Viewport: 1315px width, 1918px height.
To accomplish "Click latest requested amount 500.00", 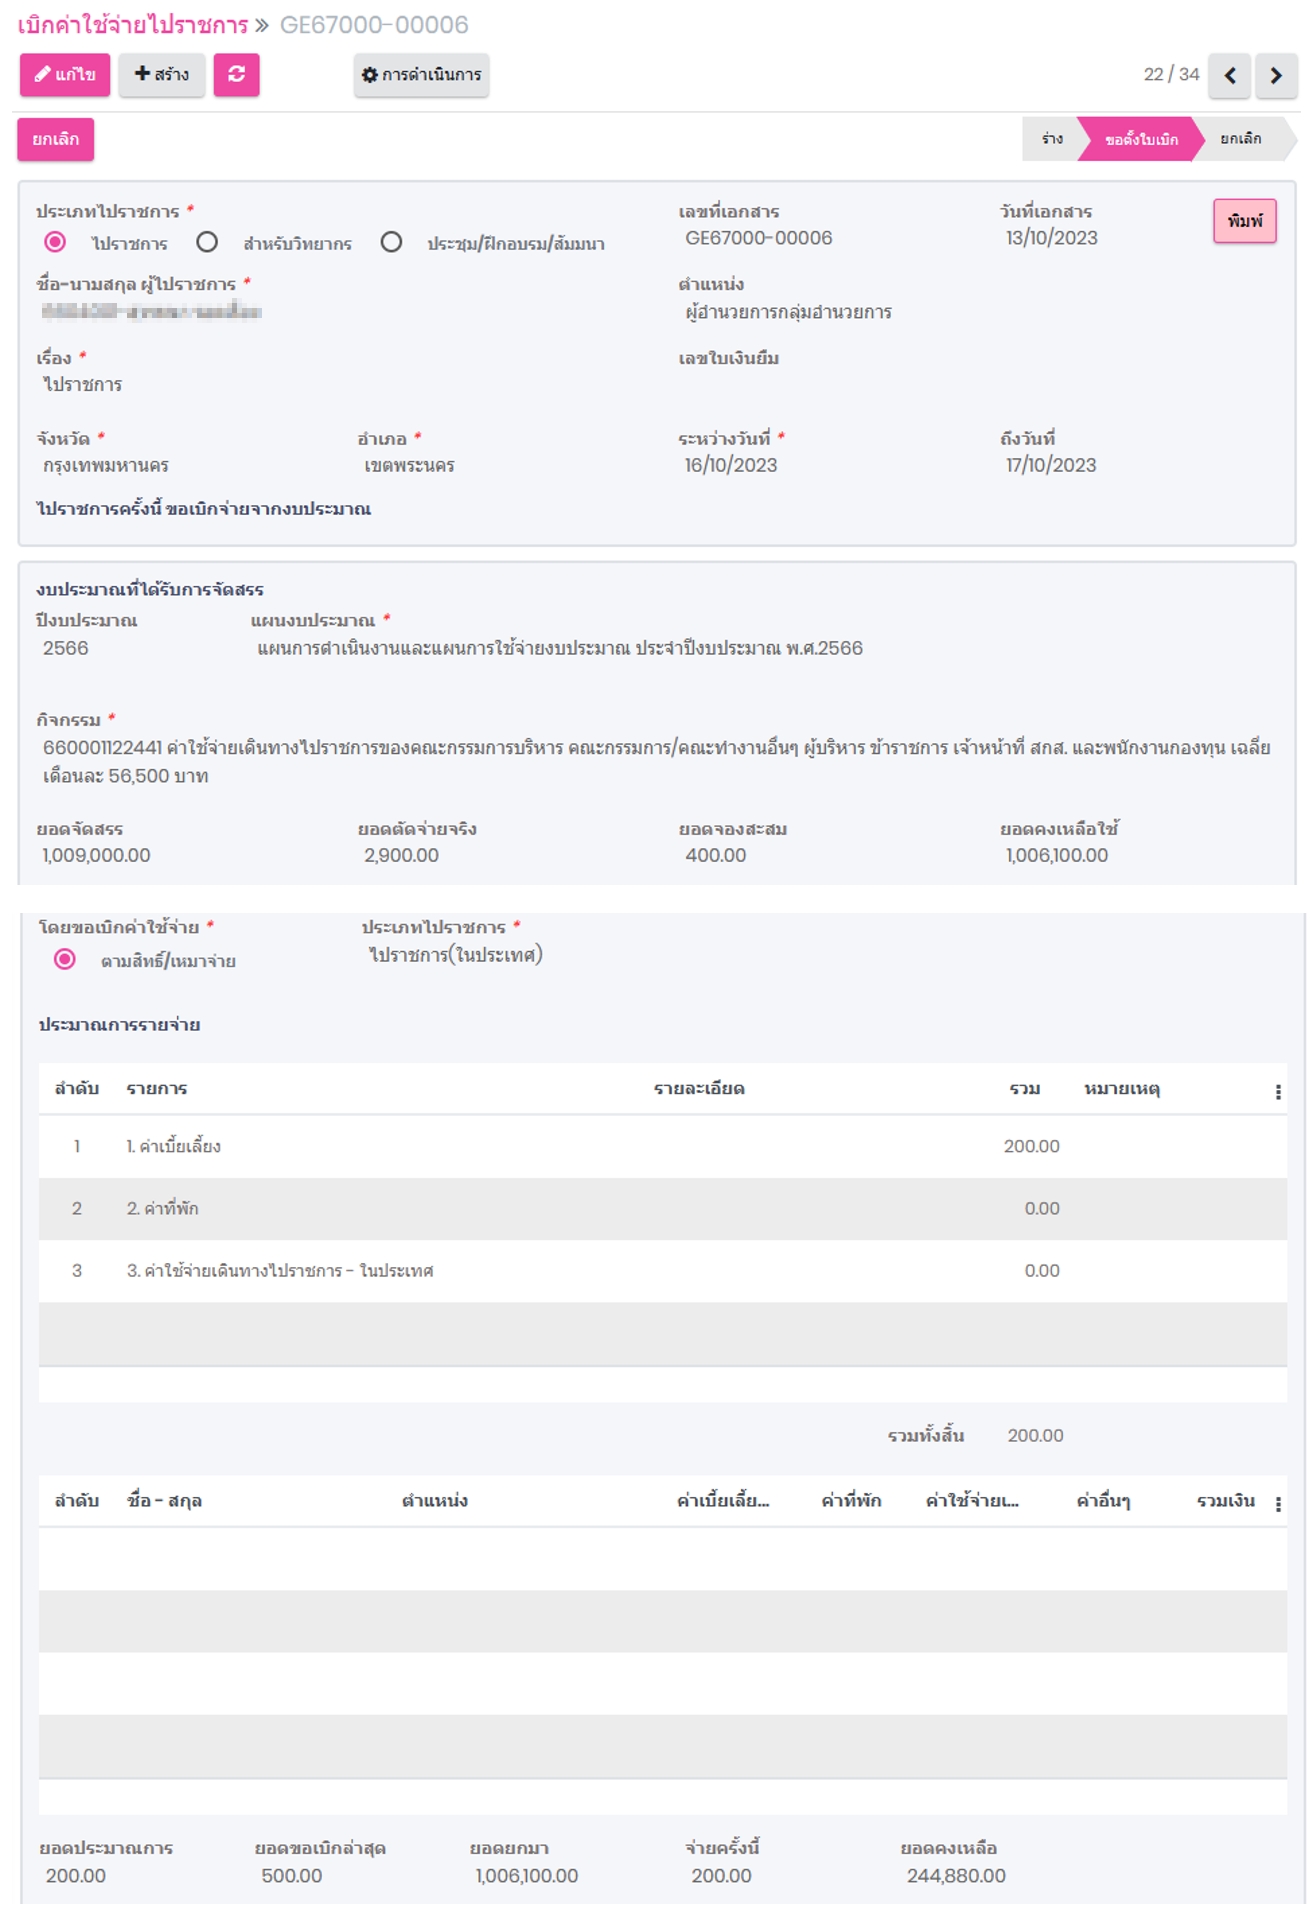I will pyautogui.click(x=292, y=1876).
